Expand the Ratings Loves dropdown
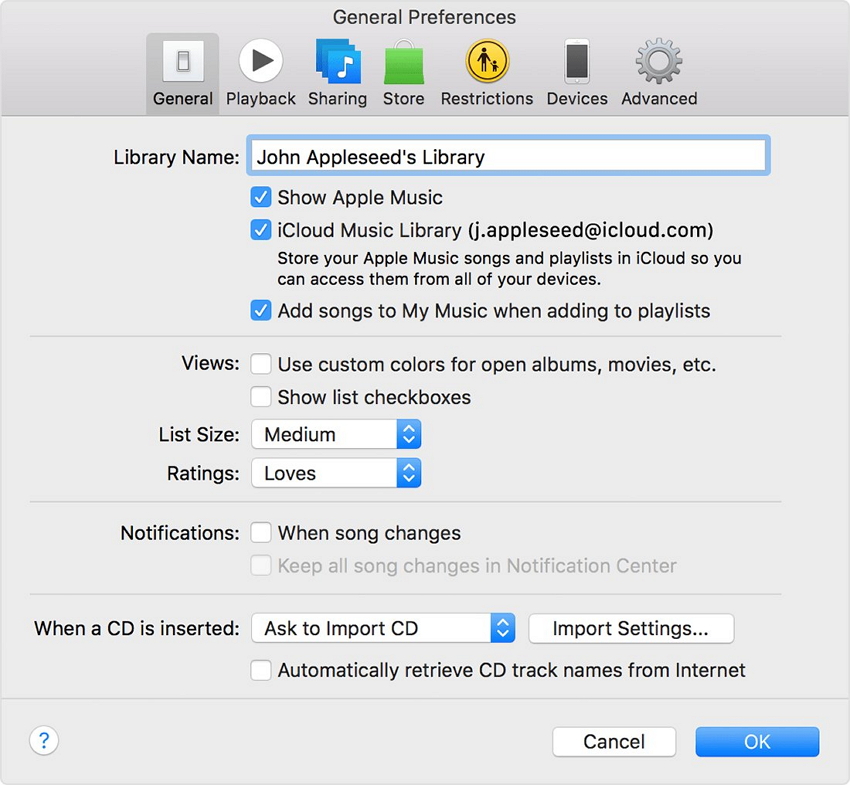This screenshot has height=785, width=850. coord(336,473)
